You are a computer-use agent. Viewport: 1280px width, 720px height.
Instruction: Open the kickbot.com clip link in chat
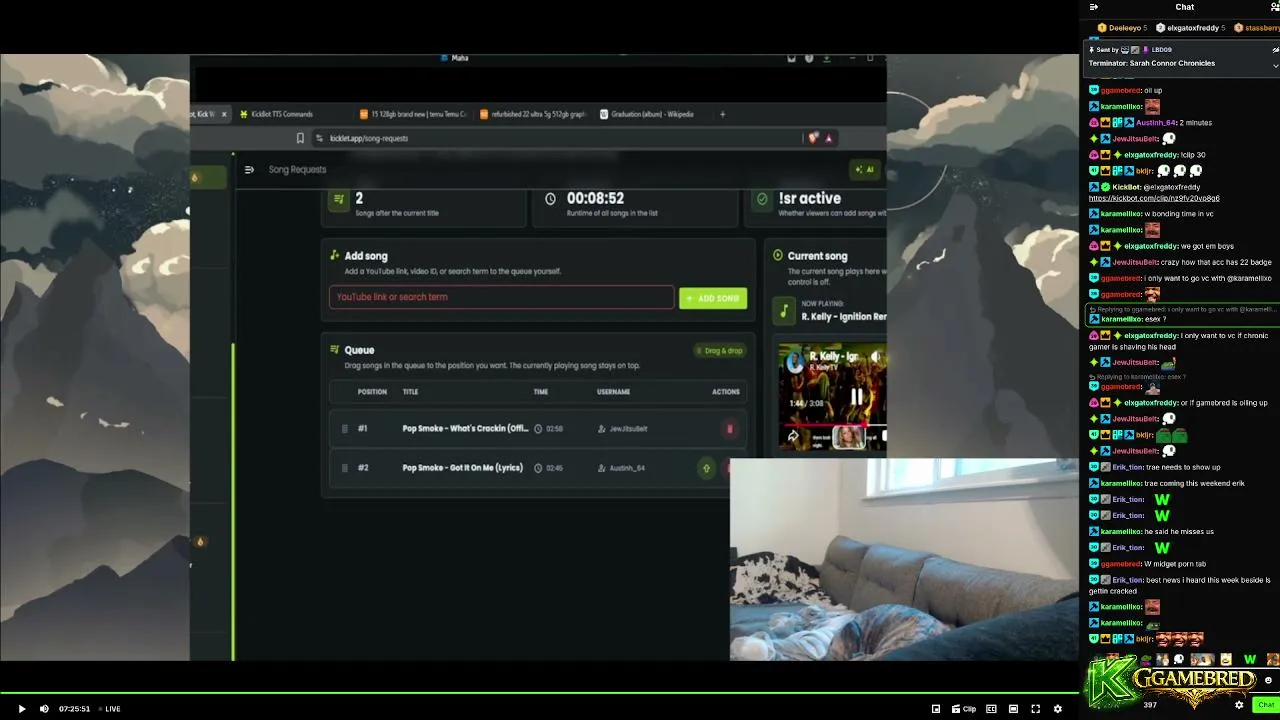click(x=1154, y=198)
